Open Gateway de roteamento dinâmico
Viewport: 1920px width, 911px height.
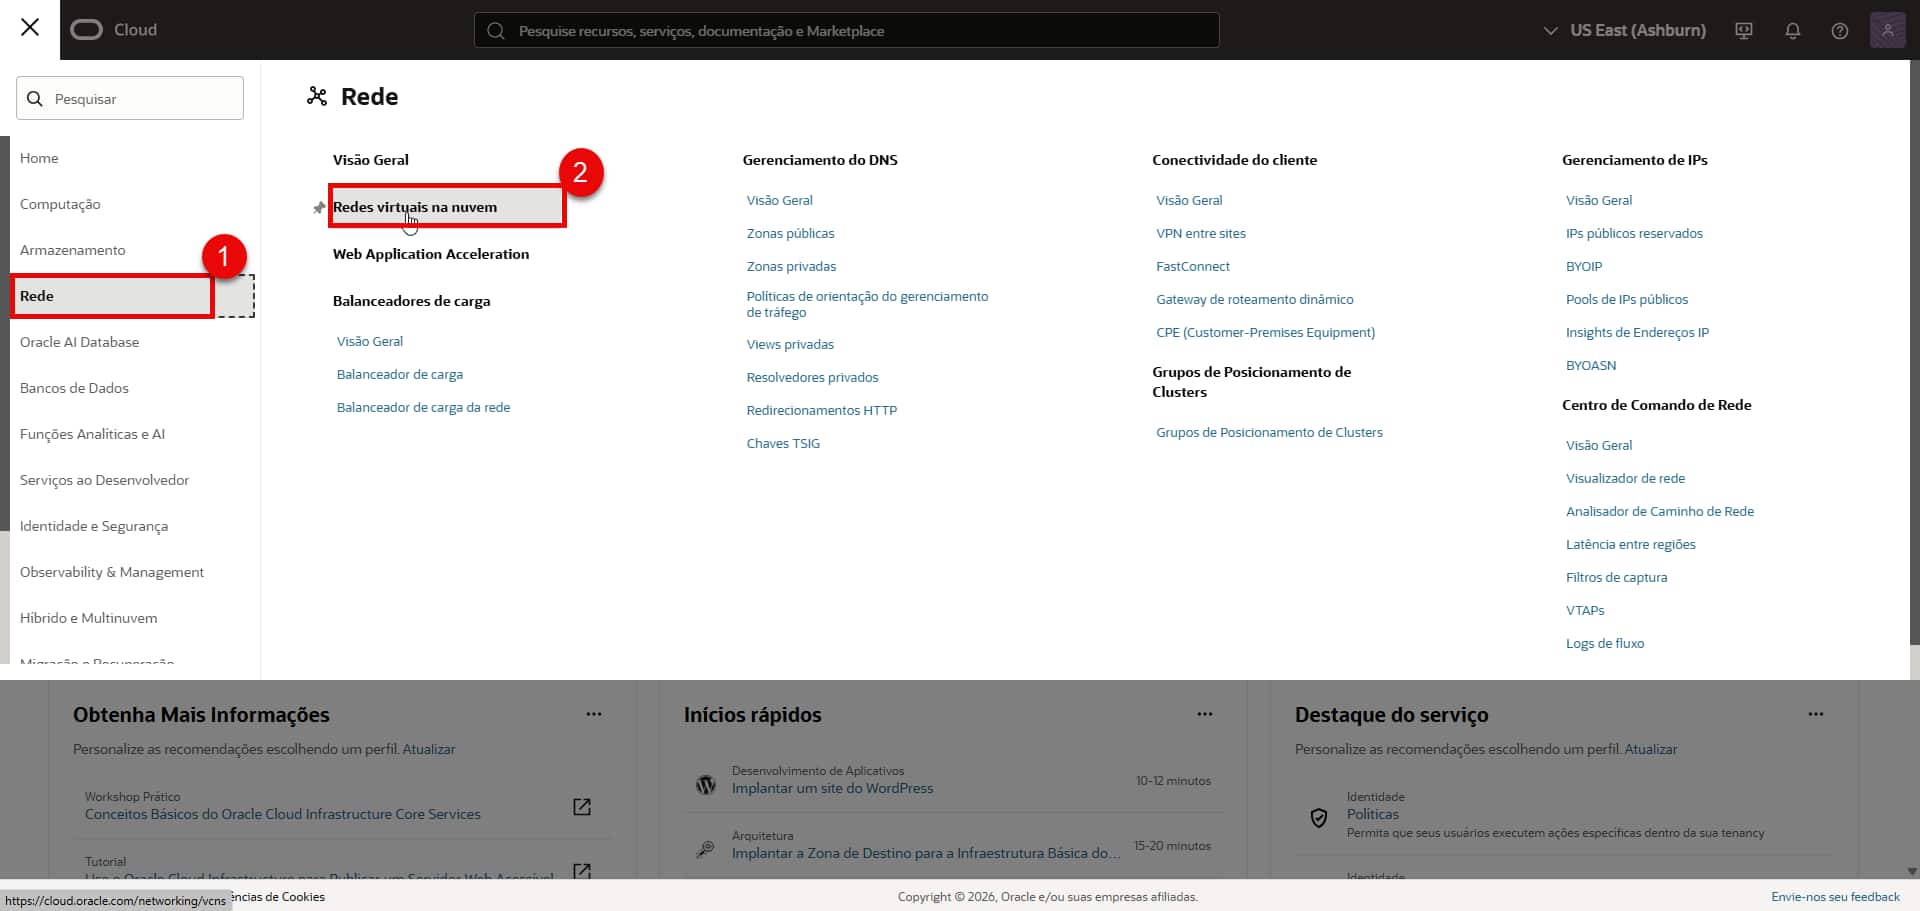1255,299
